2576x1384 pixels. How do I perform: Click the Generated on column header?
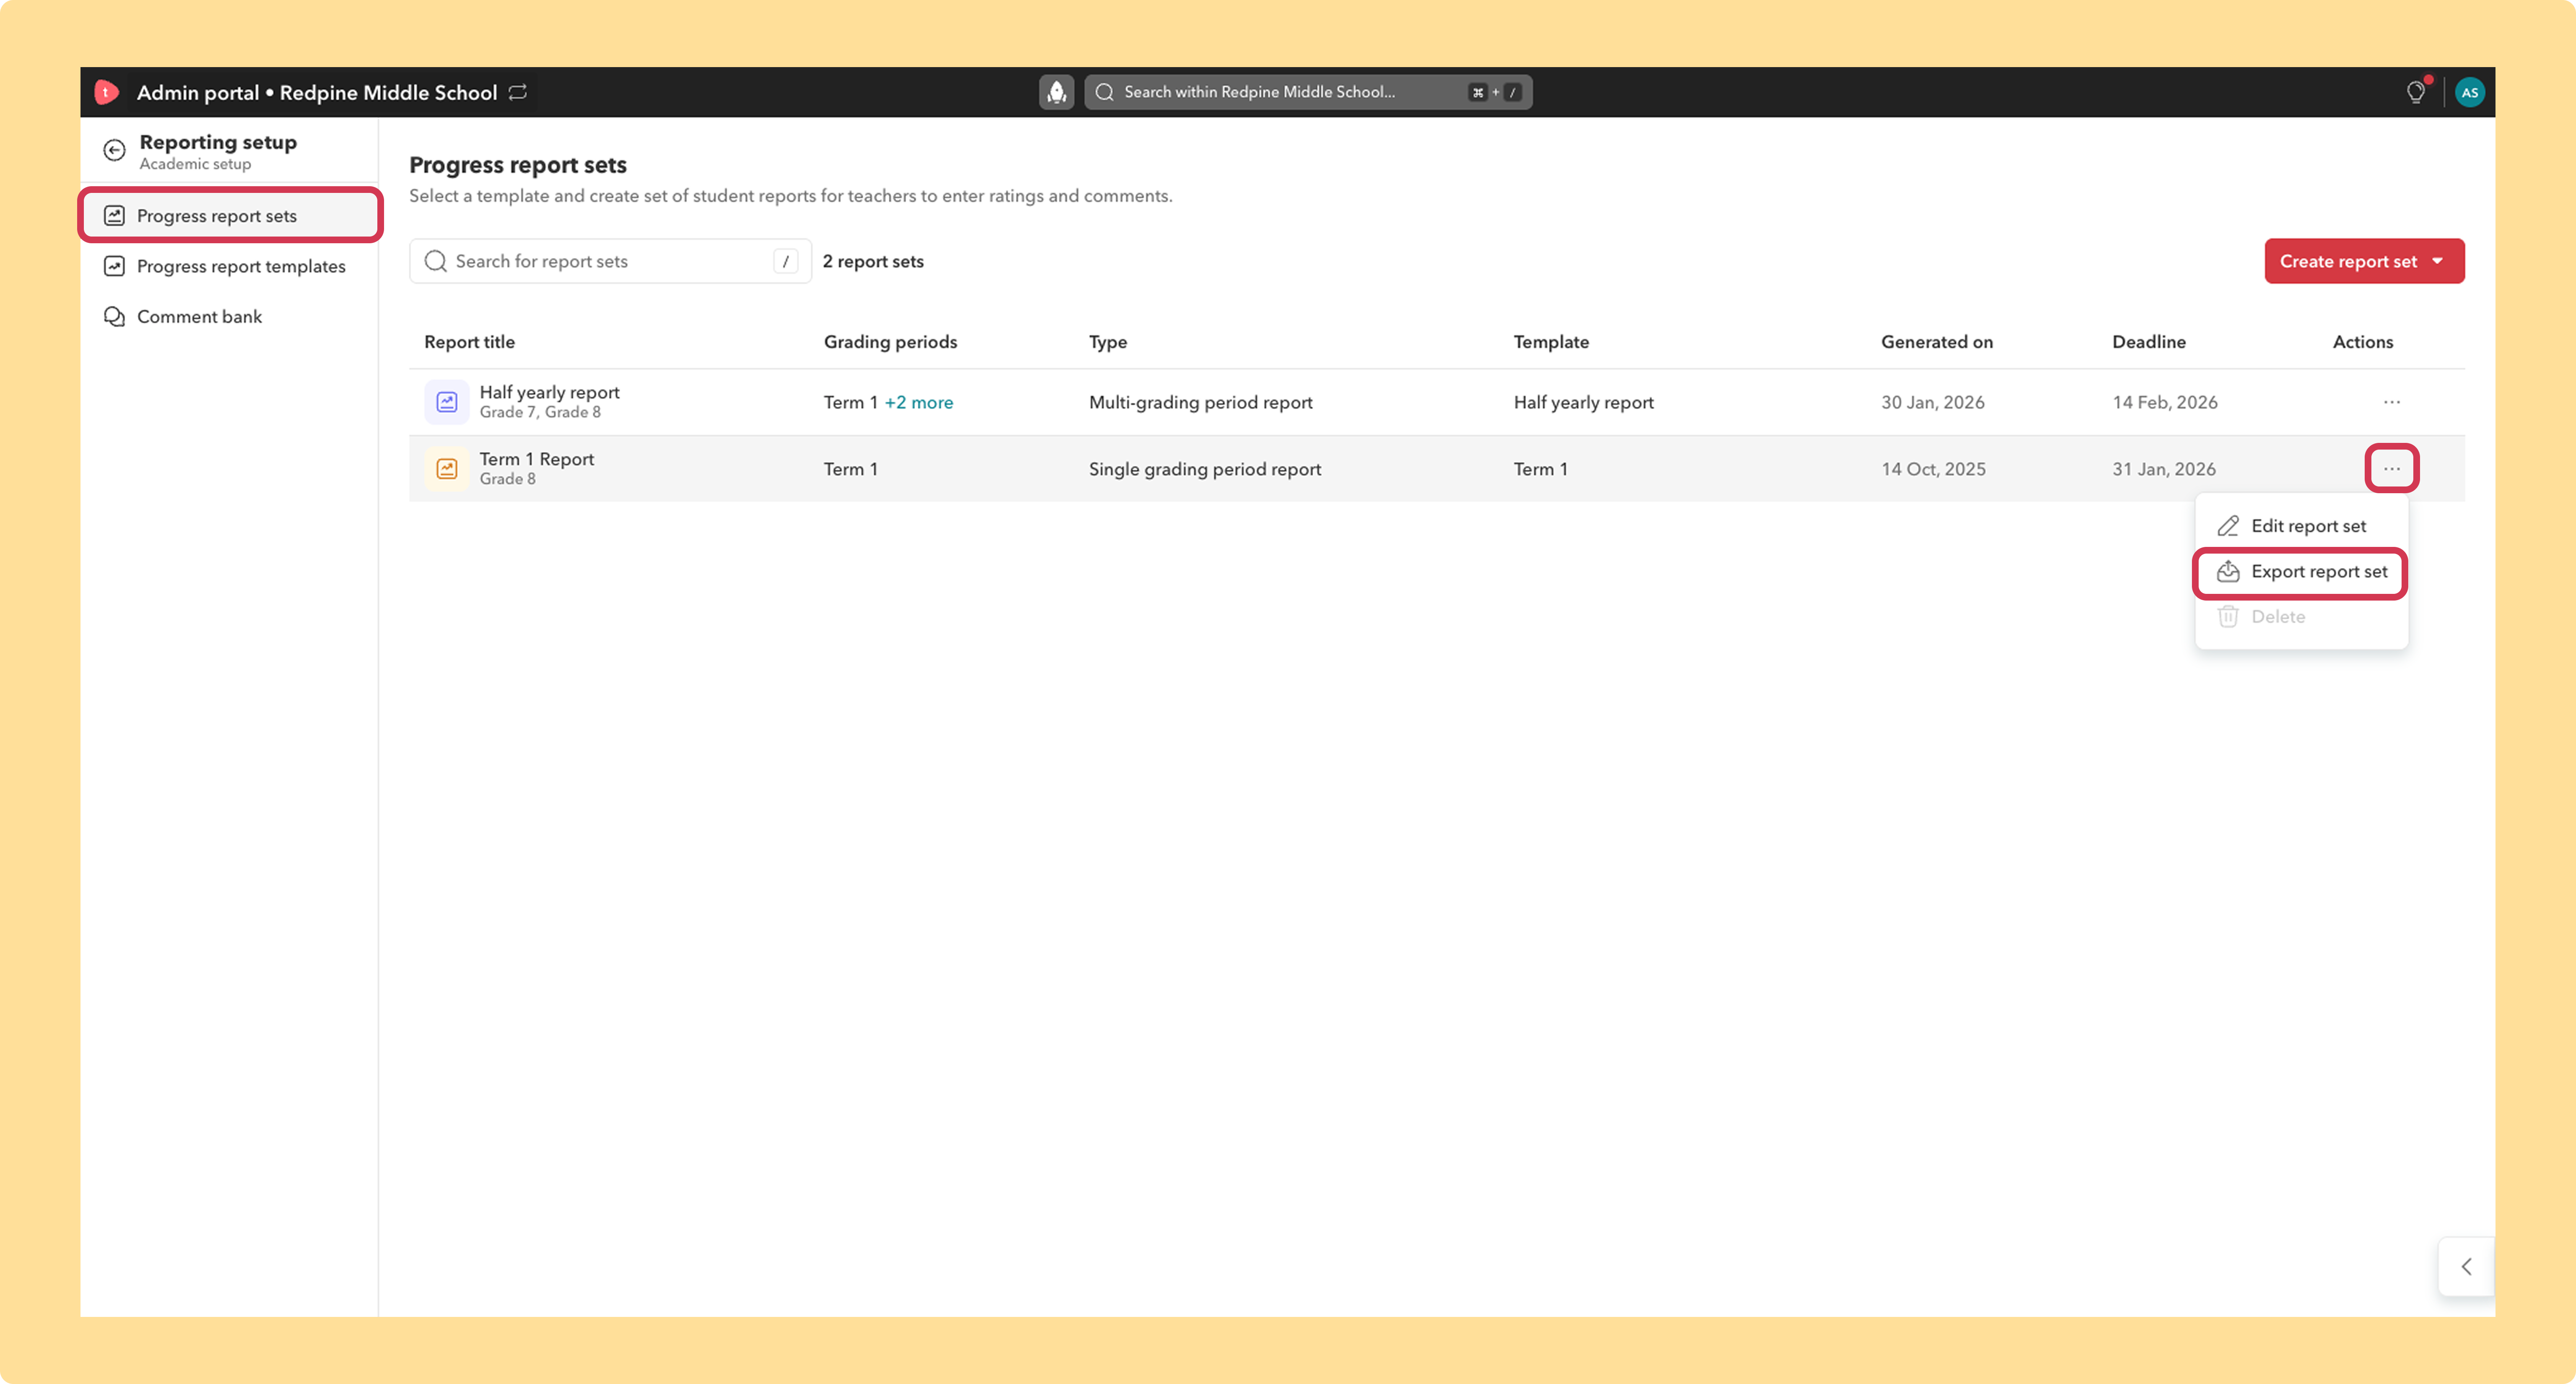pyautogui.click(x=1936, y=342)
